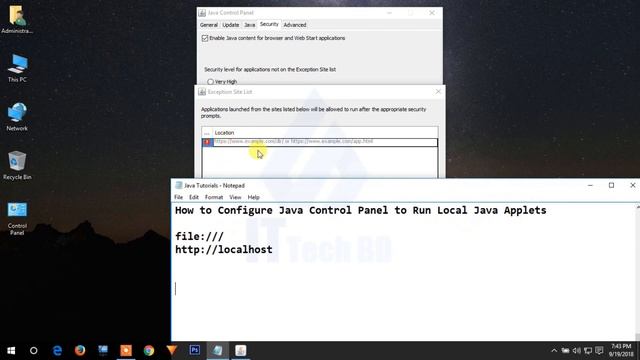Show hidden system tray icons
640x360 pixels.
[554, 351]
